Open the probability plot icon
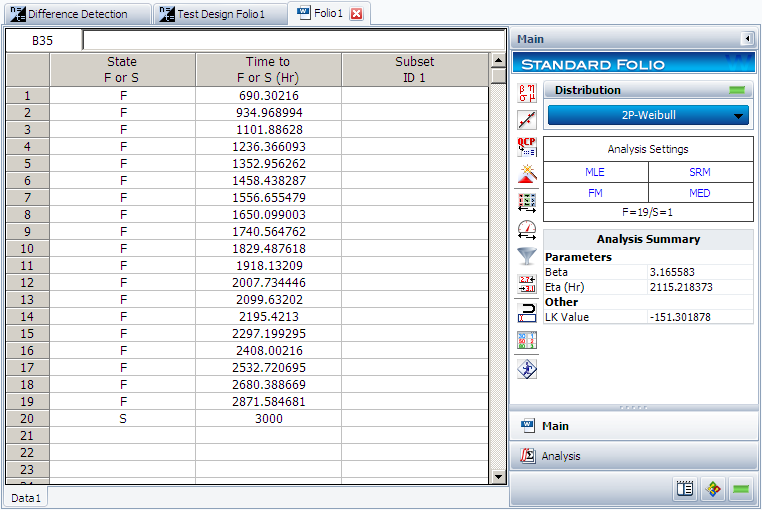This screenshot has width=762, height=510. coord(526,120)
